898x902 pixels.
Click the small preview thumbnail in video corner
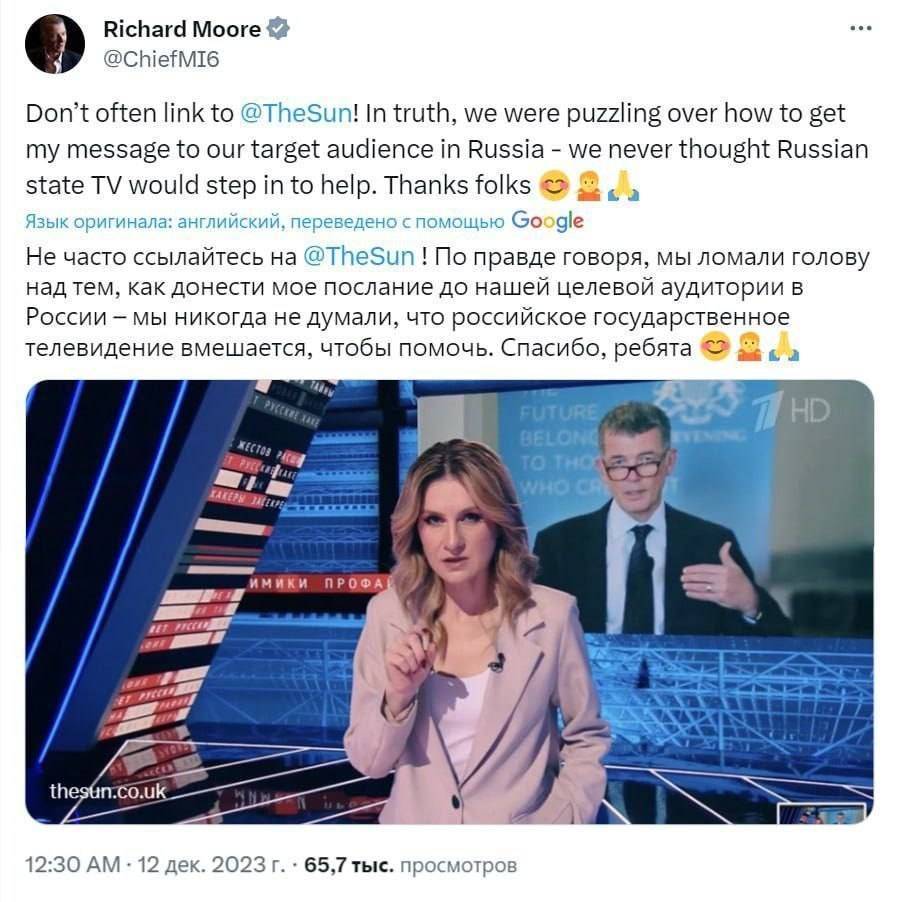pyautogui.click(x=821, y=813)
